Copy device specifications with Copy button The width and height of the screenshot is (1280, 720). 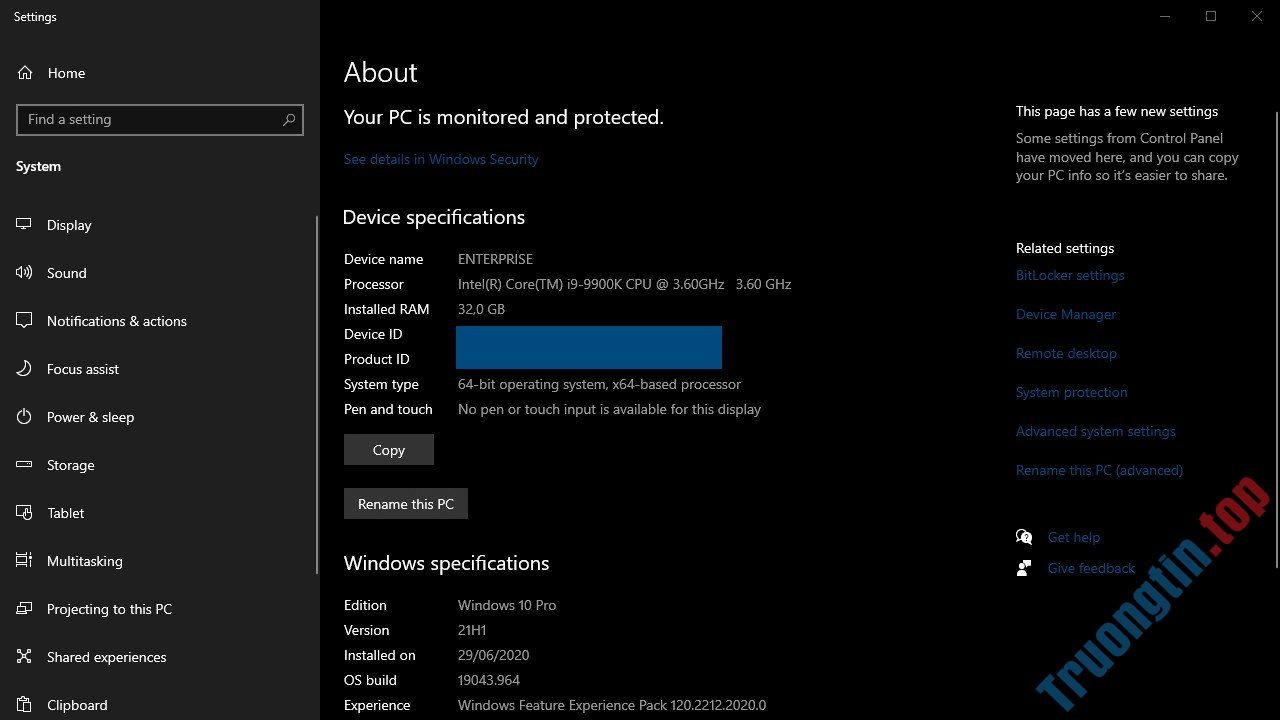tap(389, 450)
